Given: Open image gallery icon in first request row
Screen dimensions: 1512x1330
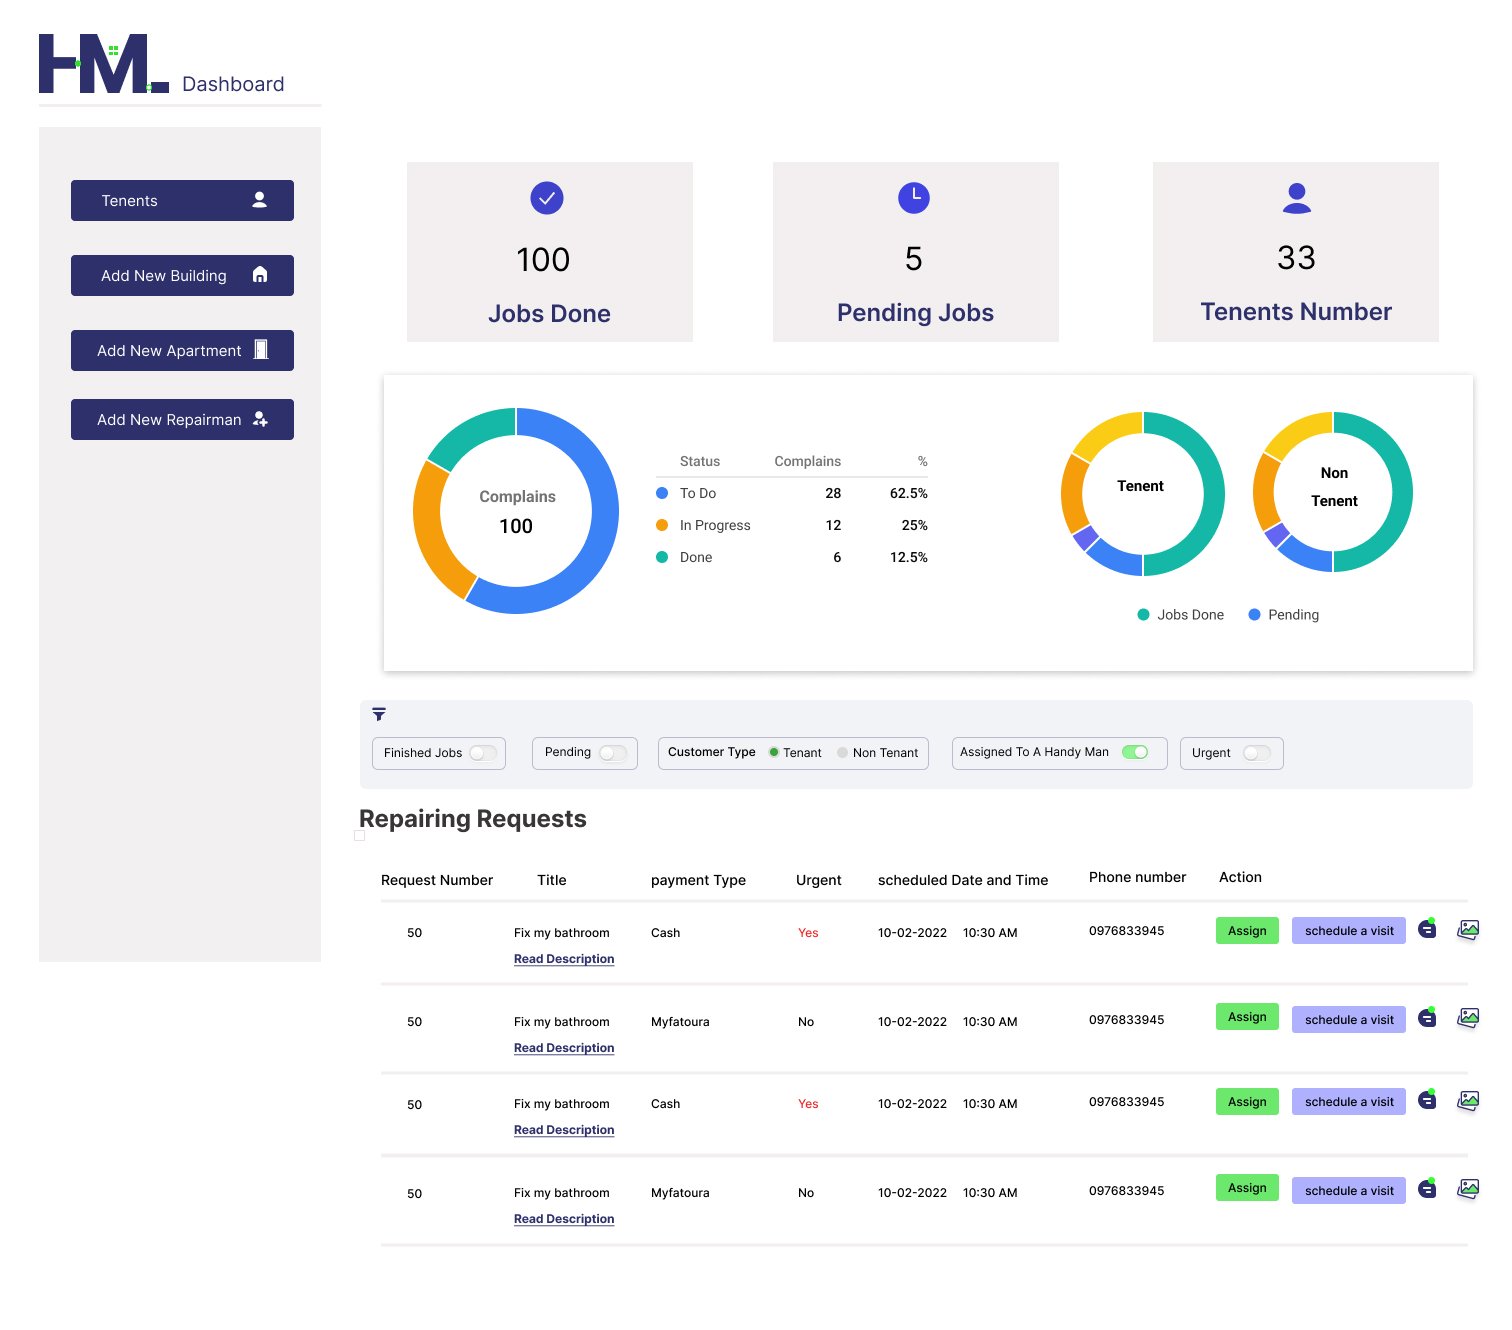Looking at the screenshot, I should click(x=1467, y=930).
